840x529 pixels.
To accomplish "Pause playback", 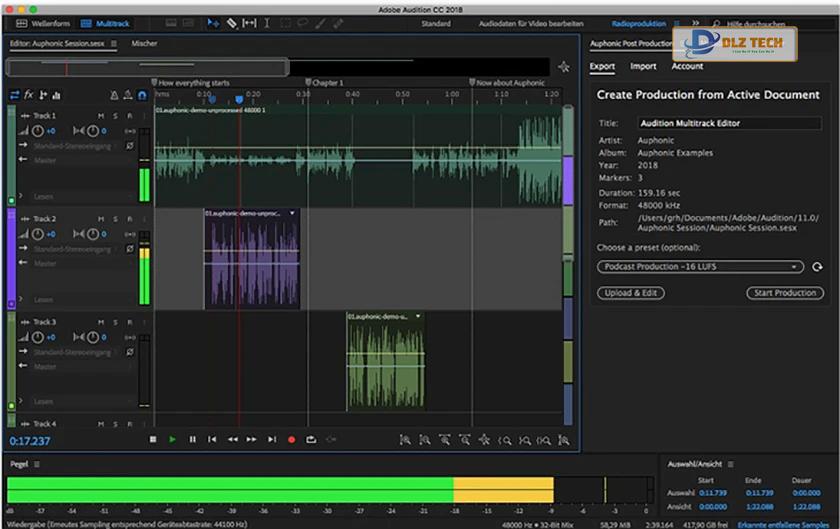I will pyautogui.click(x=192, y=439).
